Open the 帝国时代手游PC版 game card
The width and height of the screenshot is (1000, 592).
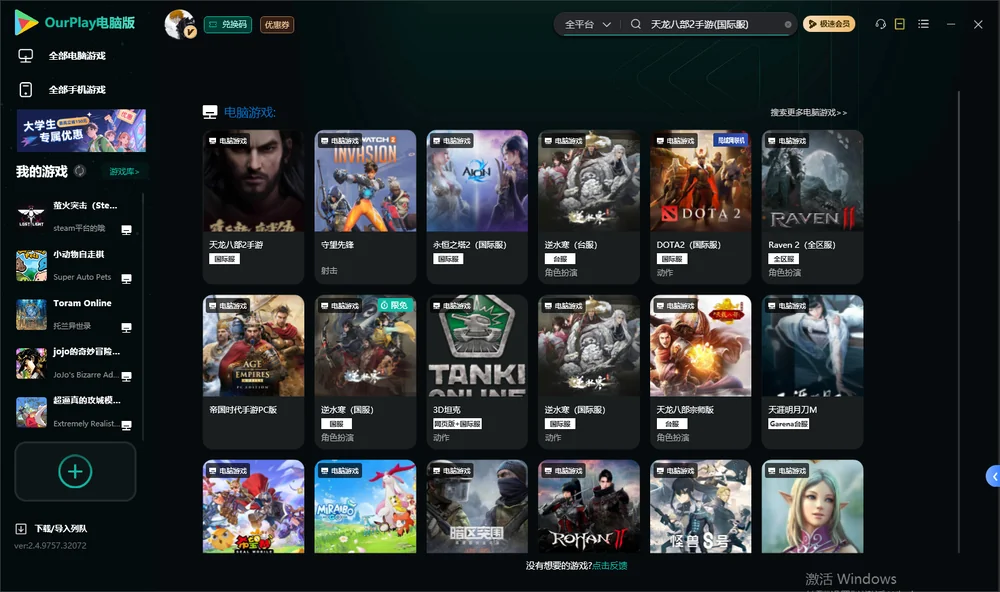253,372
